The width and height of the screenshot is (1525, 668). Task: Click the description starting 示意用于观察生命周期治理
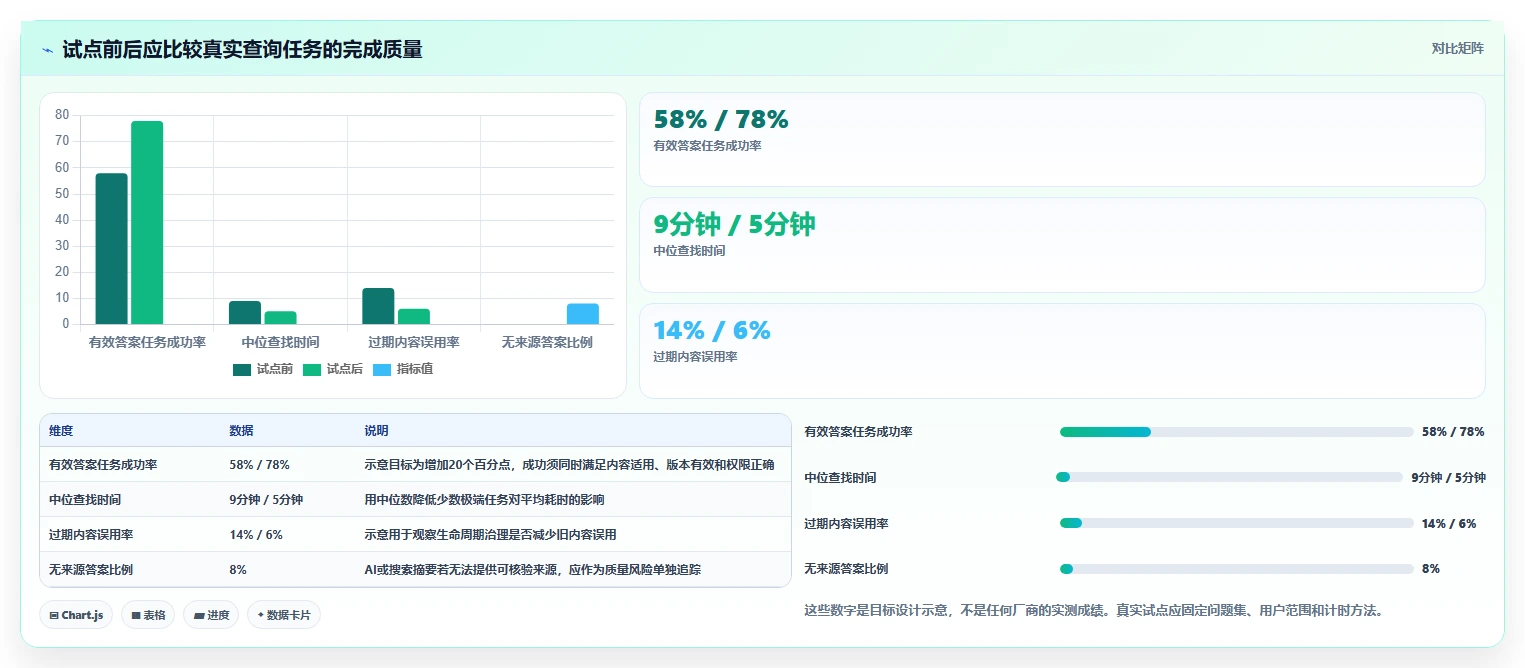click(x=490, y=535)
